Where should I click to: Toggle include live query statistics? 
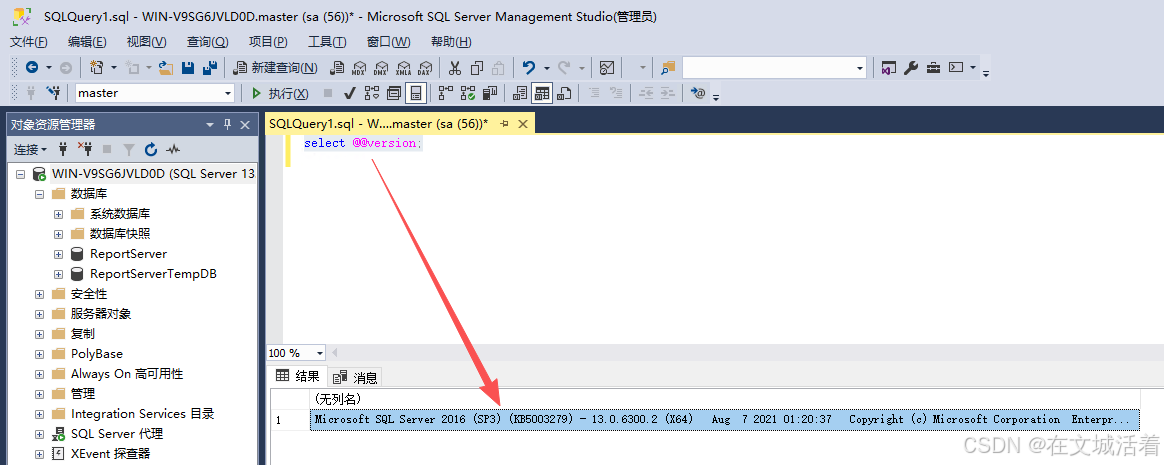pyautogui.click(x=468, y=93)
